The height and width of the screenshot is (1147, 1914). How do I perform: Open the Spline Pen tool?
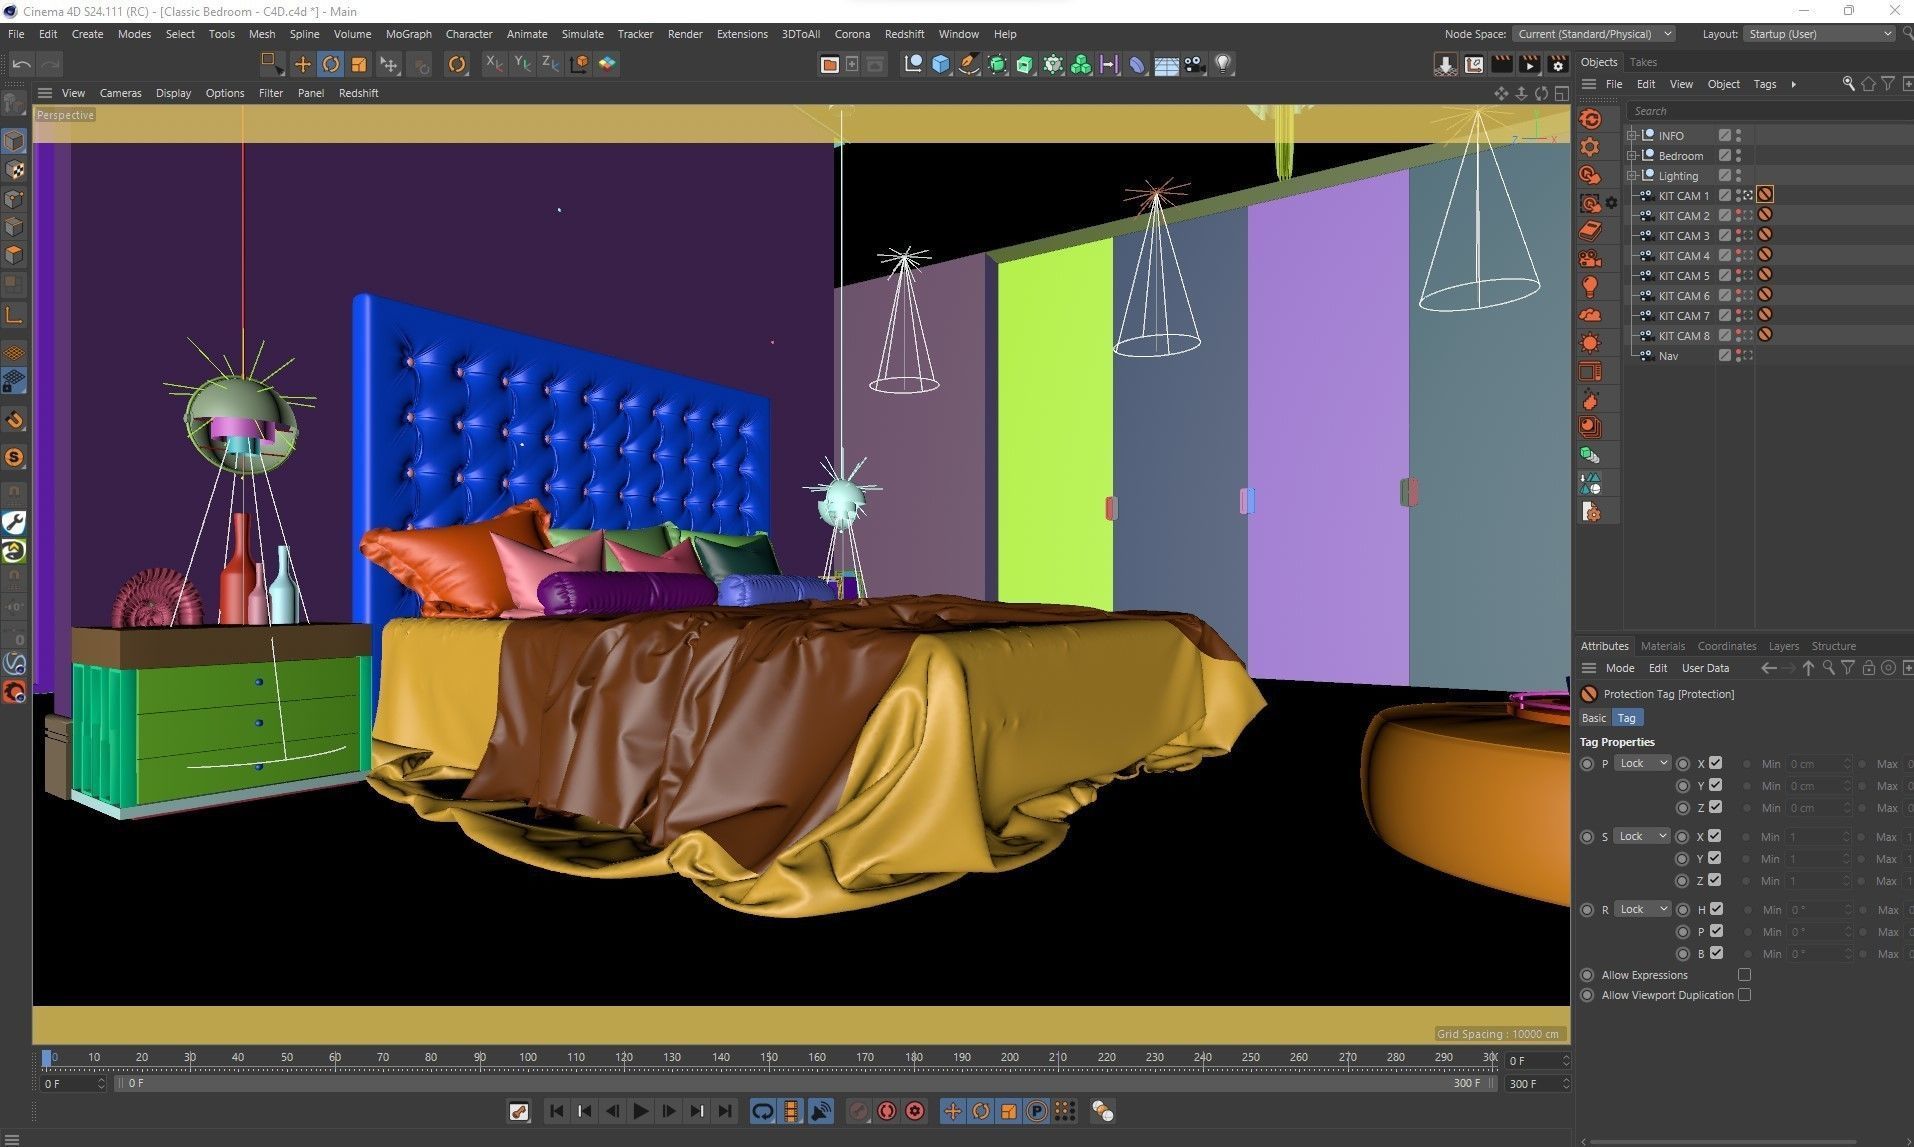tap(969, 64)
